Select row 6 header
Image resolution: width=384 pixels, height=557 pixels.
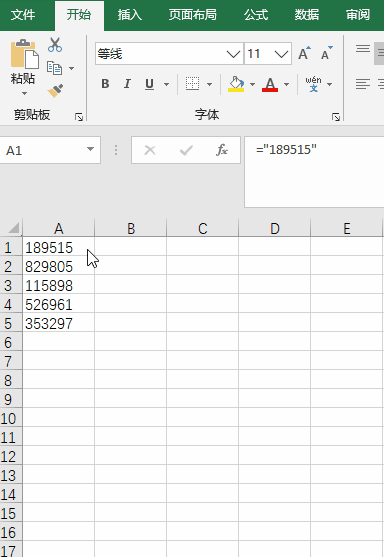(11, 342)
